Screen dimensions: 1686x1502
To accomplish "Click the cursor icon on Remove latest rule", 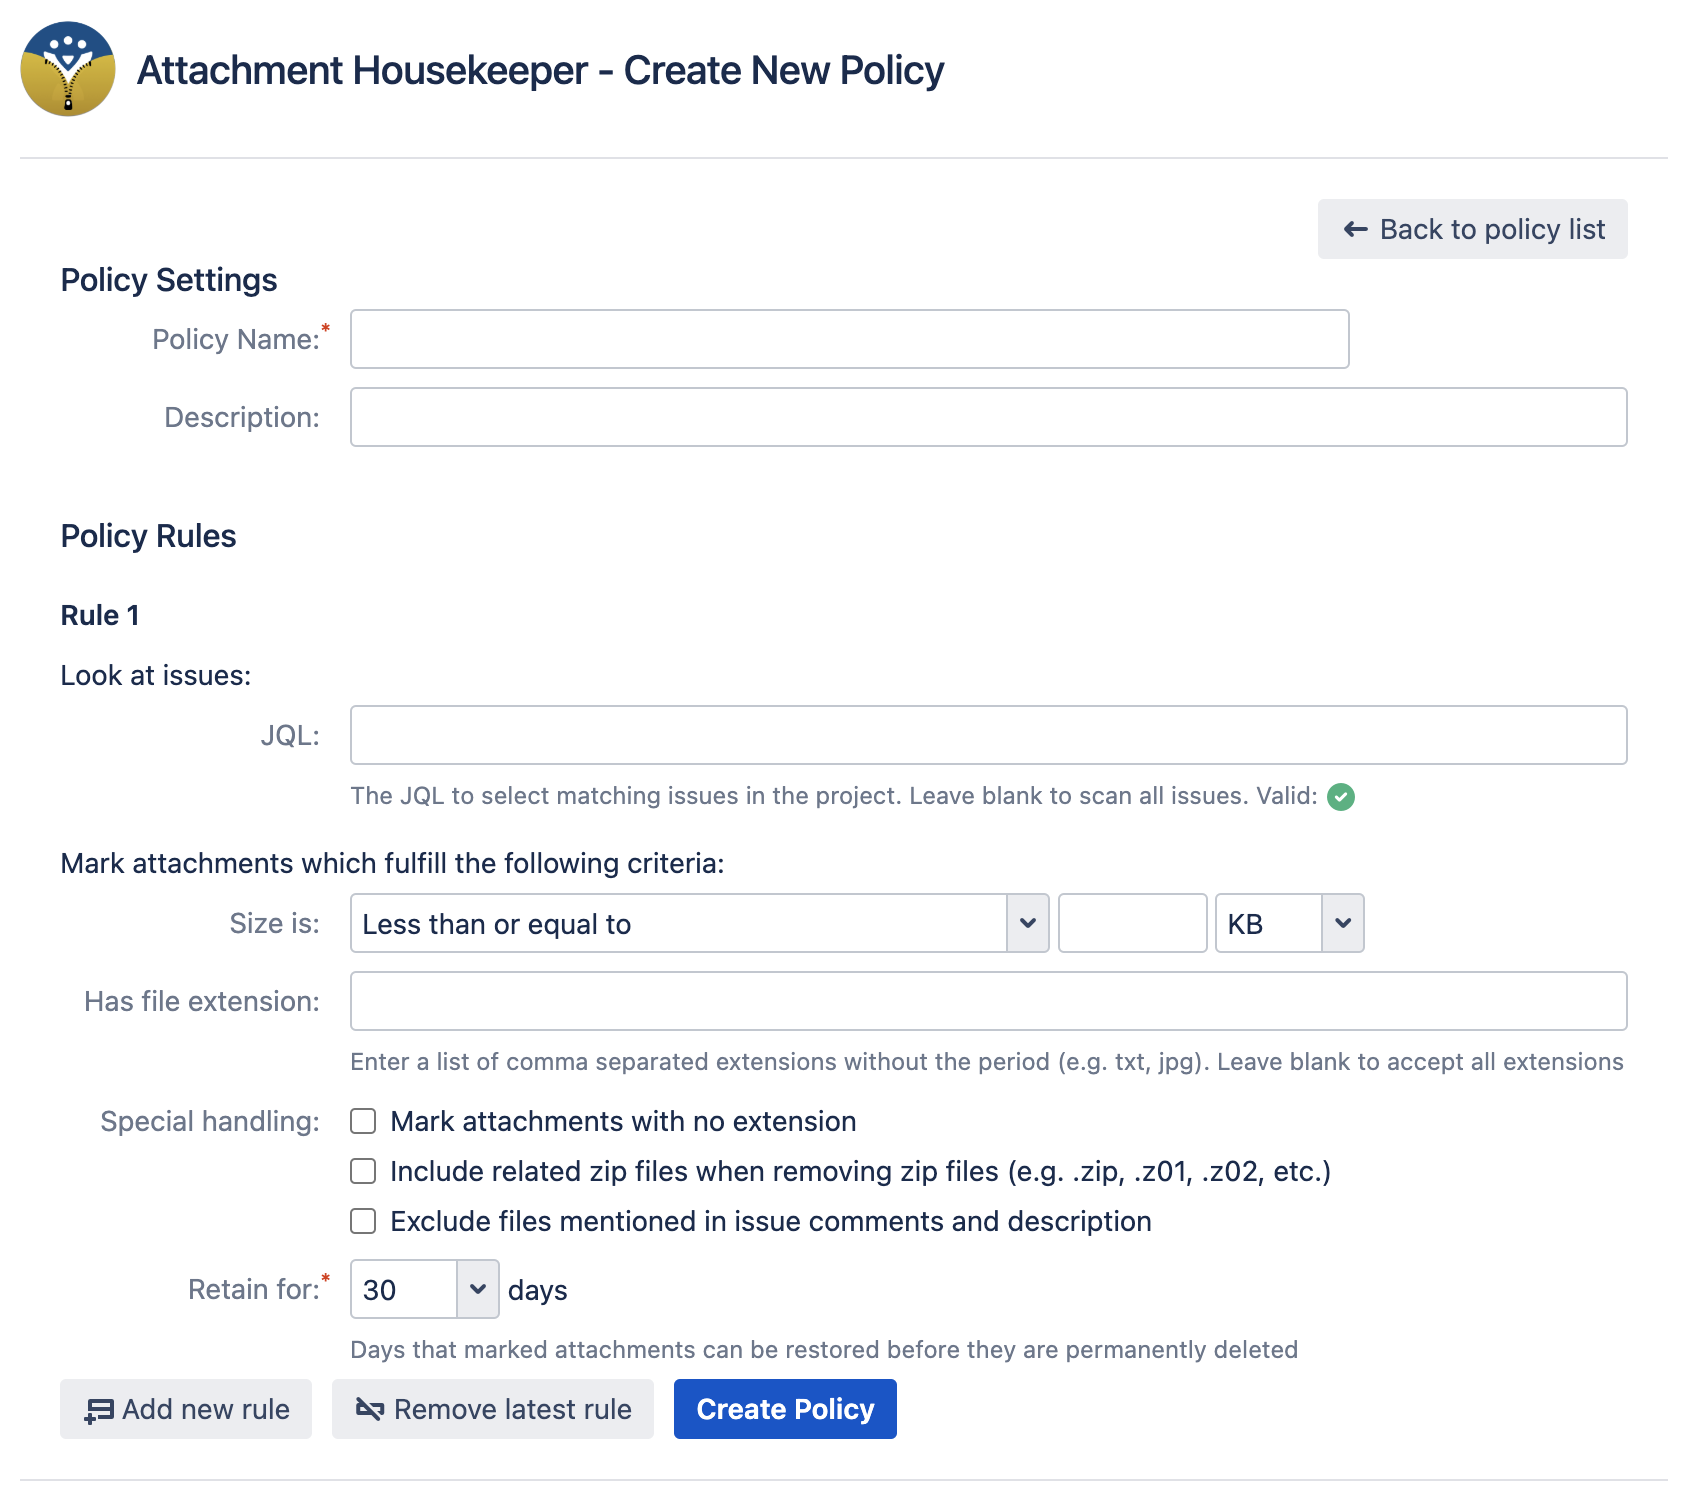I will [x=368, y=1409].
